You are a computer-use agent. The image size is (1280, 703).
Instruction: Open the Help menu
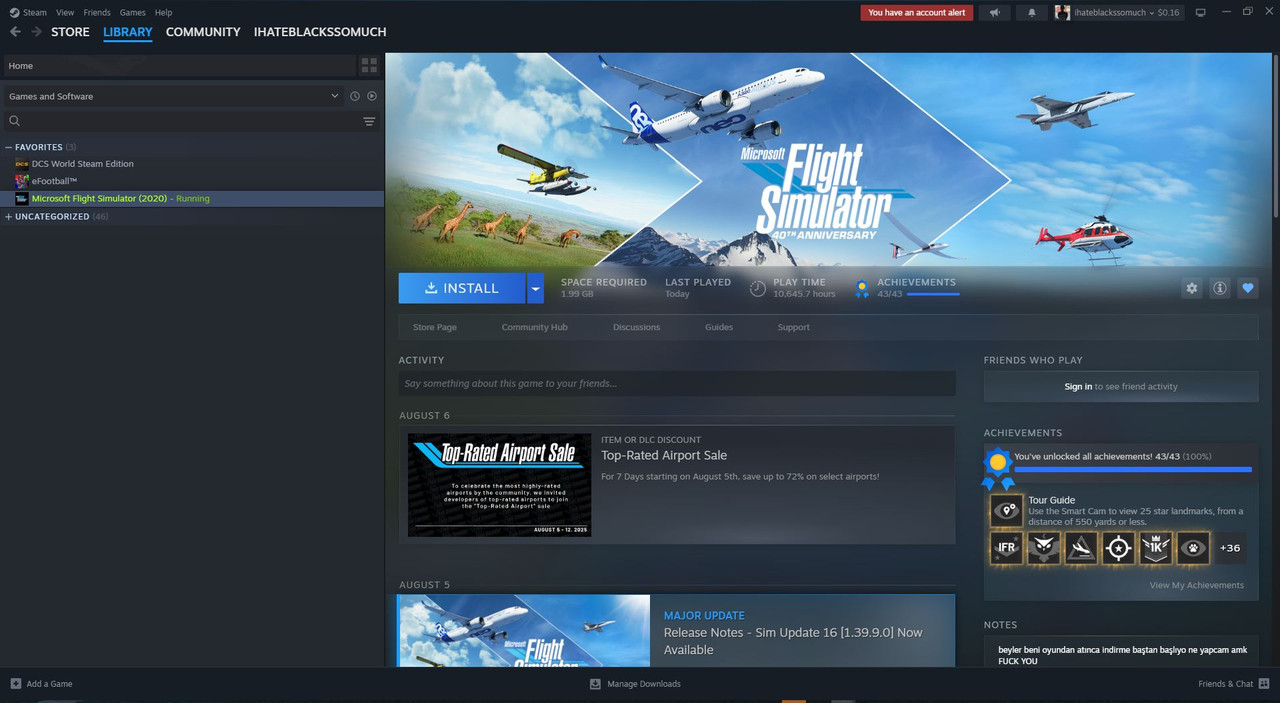pos(163,13)
